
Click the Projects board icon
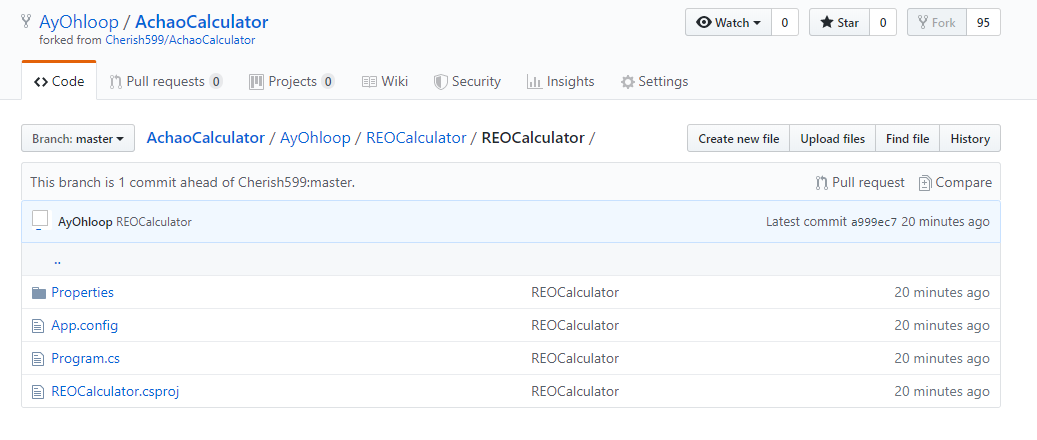[257, 82]
